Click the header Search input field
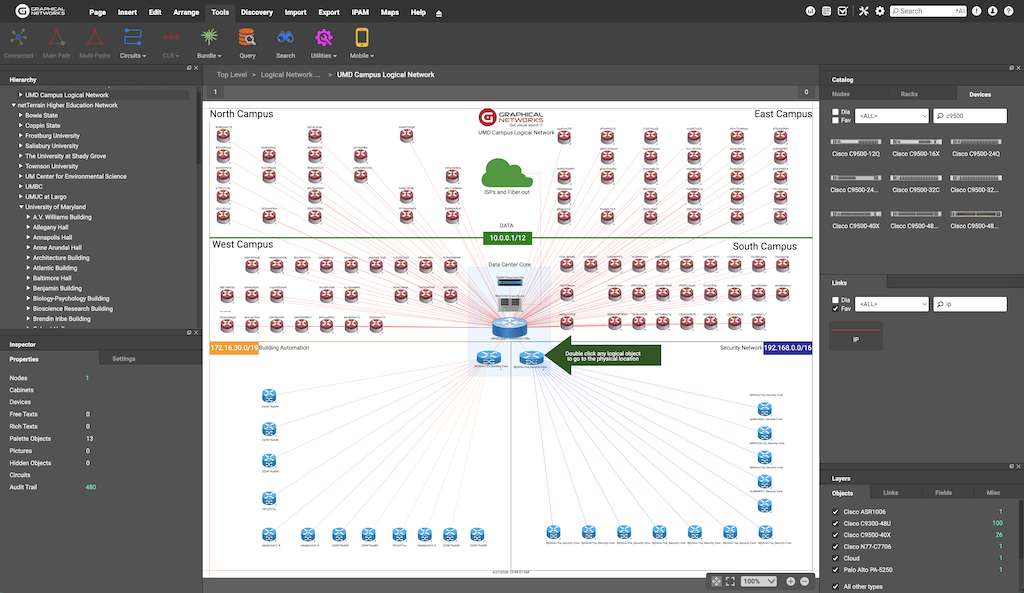Screen dimensions: 1024x593 click(928, 11)
